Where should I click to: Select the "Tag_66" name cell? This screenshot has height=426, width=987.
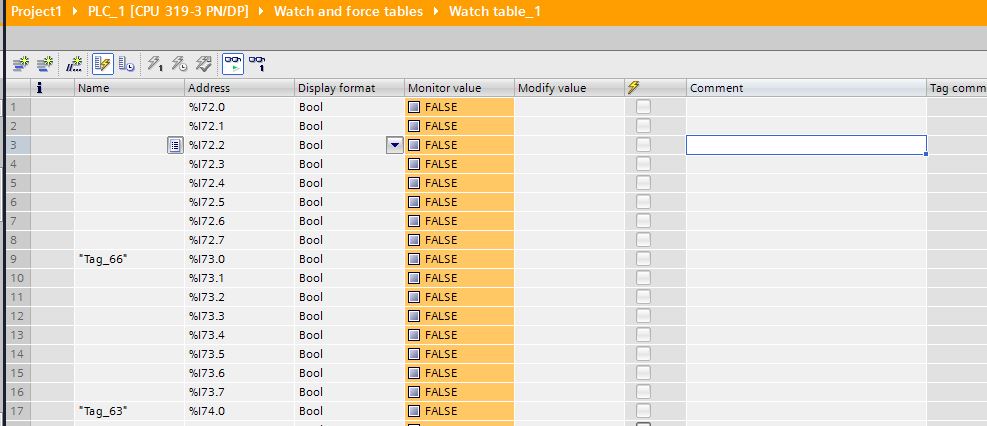point(130,259)
